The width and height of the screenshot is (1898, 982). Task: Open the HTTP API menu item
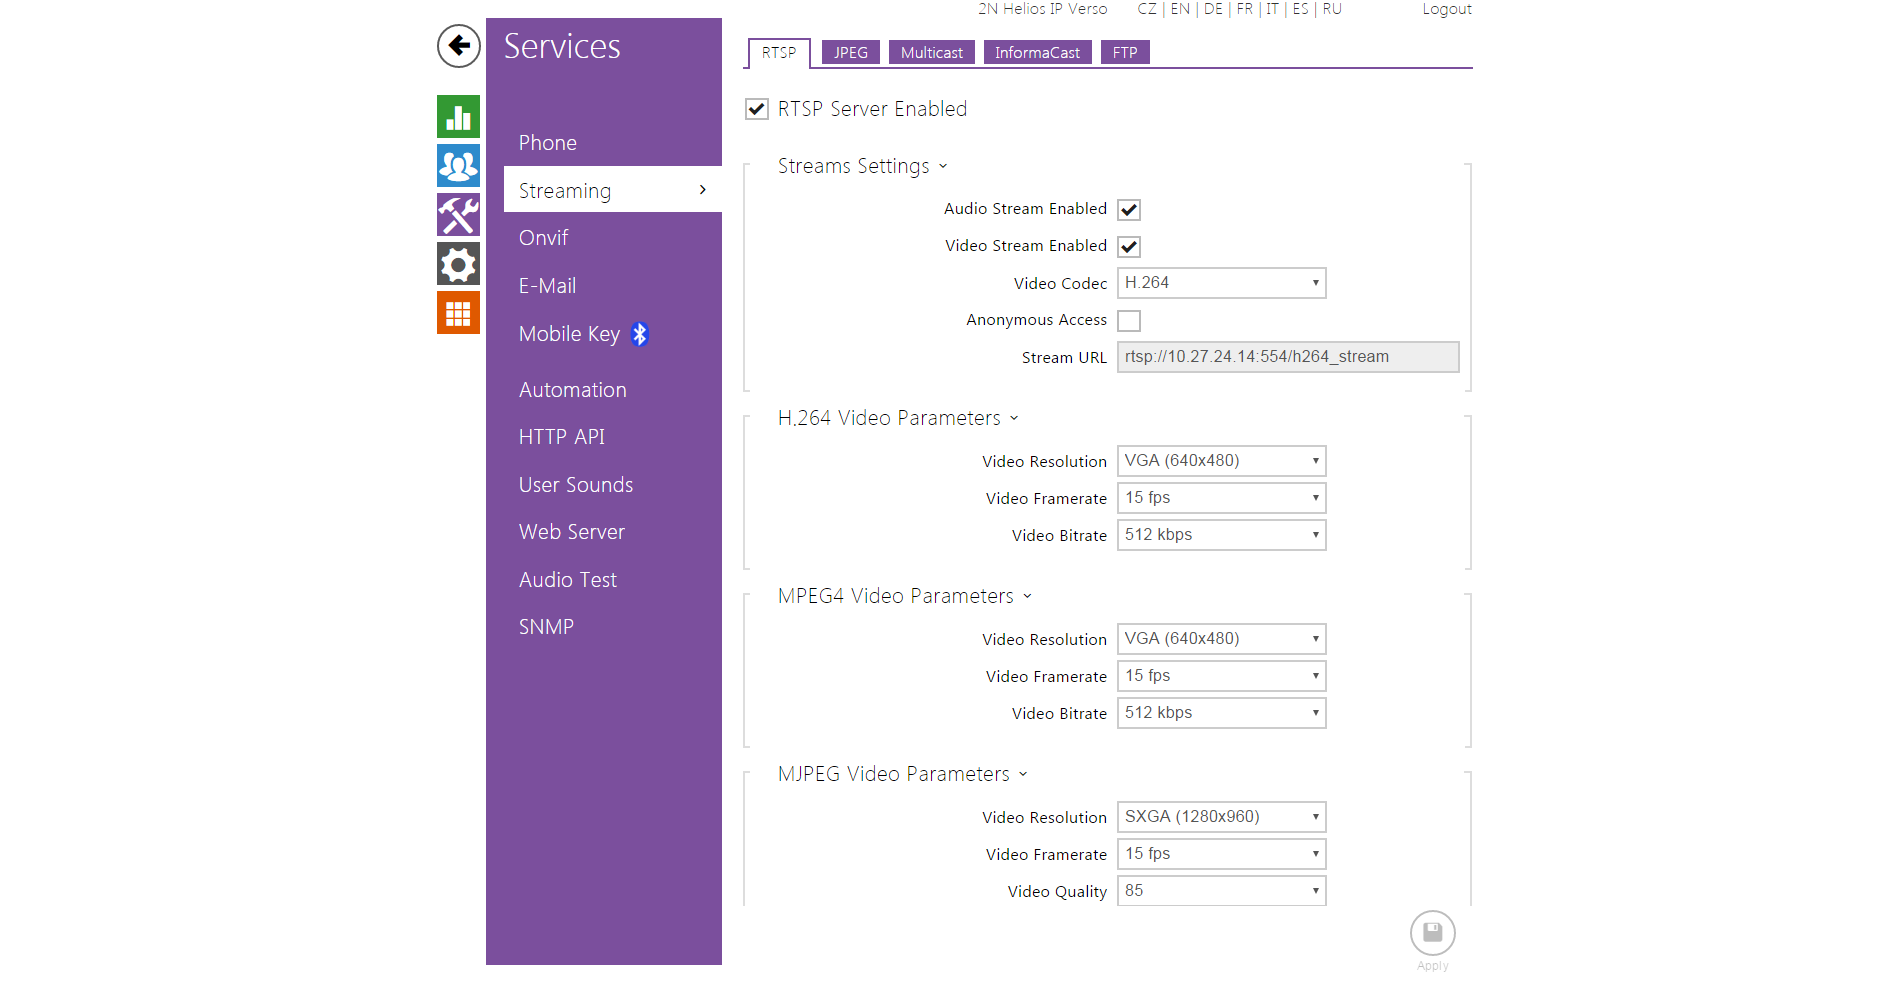[561, 437]
